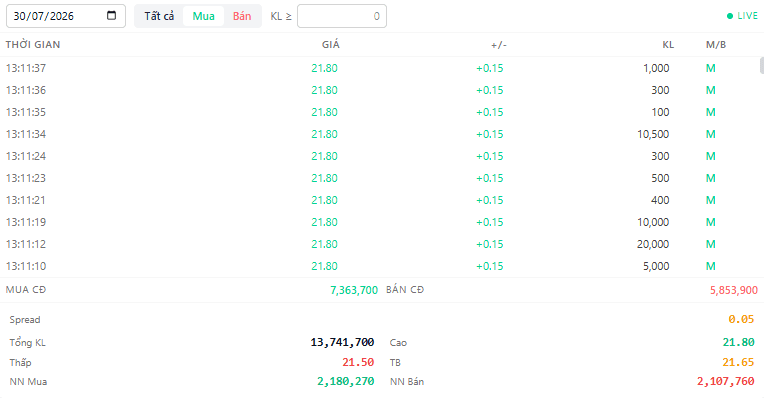Click the green LIVE status indicator
This screenshot has width=764, height=398.
click(x=742, y=16)
